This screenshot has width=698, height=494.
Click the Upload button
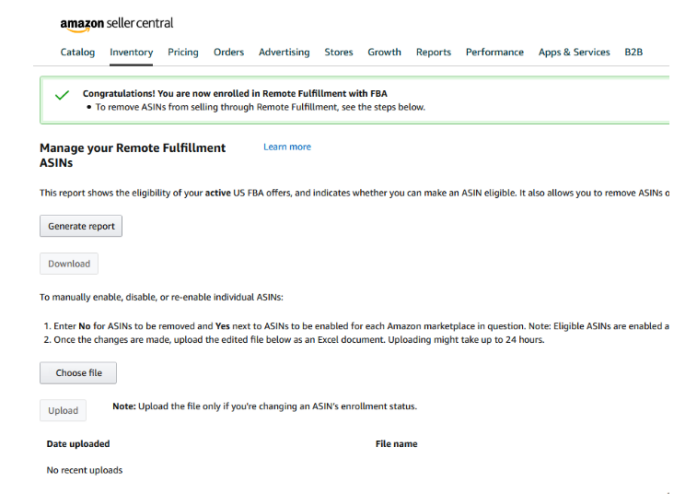[x=63, y=410]
